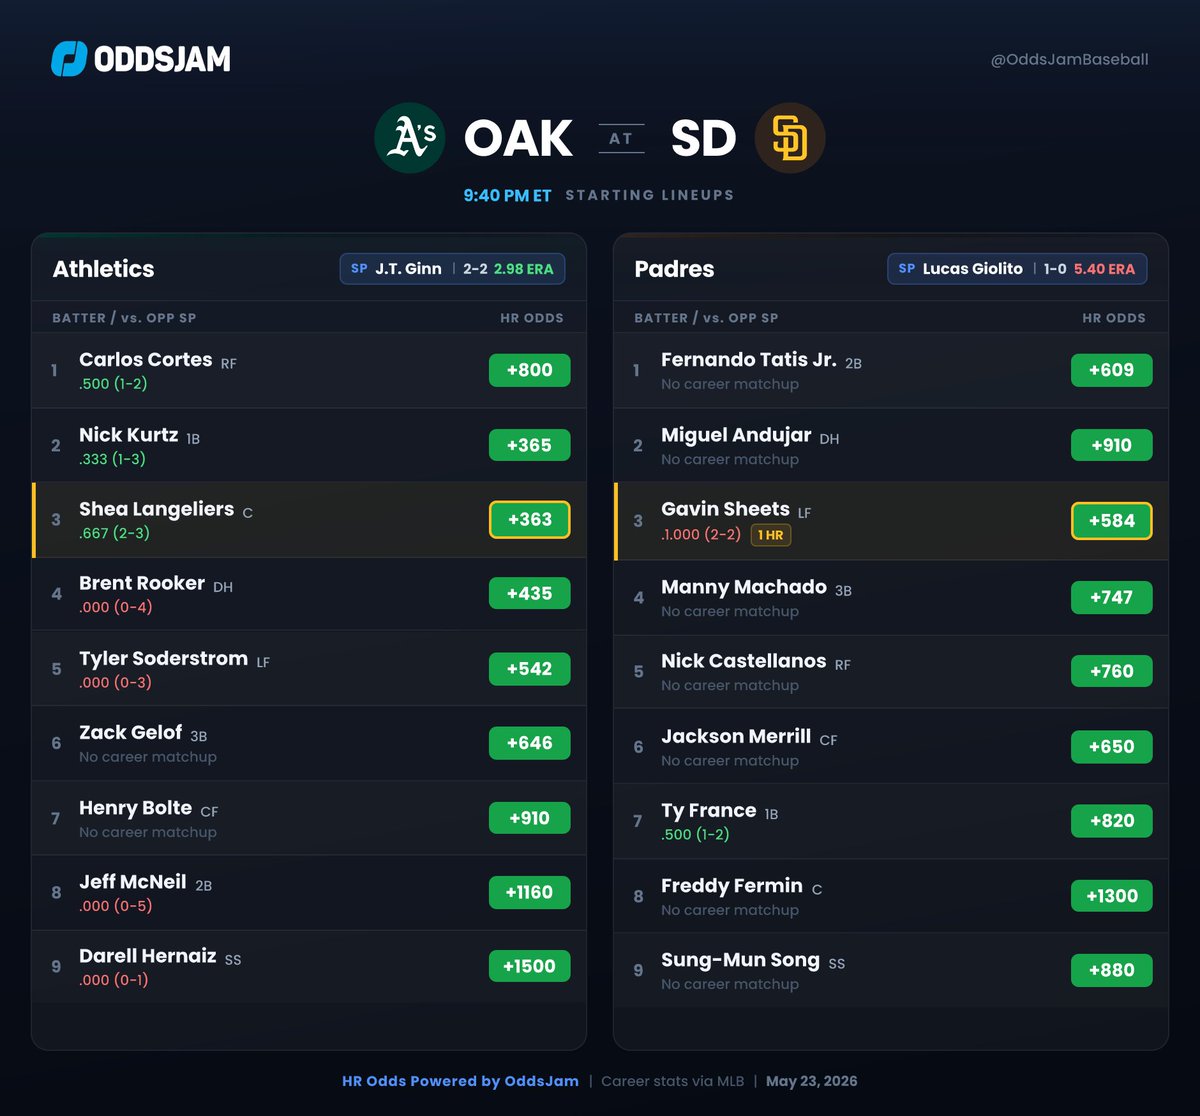Click the Padres panel title
Viewport: 1200px width, 1116px height.
click(674, 269)
